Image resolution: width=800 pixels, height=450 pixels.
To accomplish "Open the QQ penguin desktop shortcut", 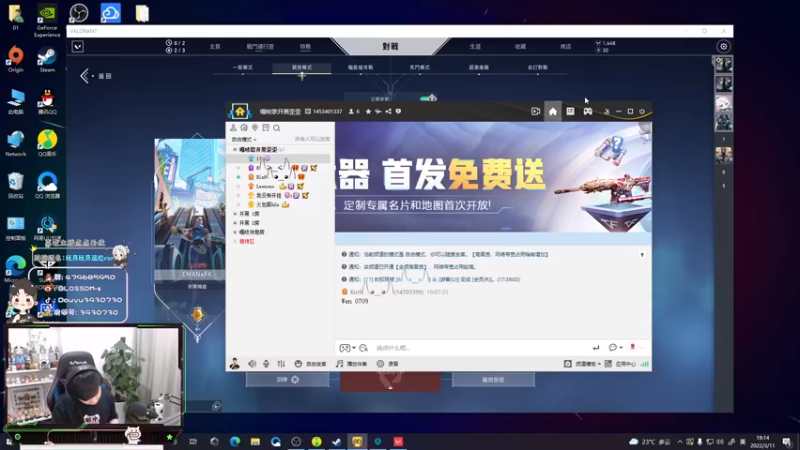I will pos(47,102).
